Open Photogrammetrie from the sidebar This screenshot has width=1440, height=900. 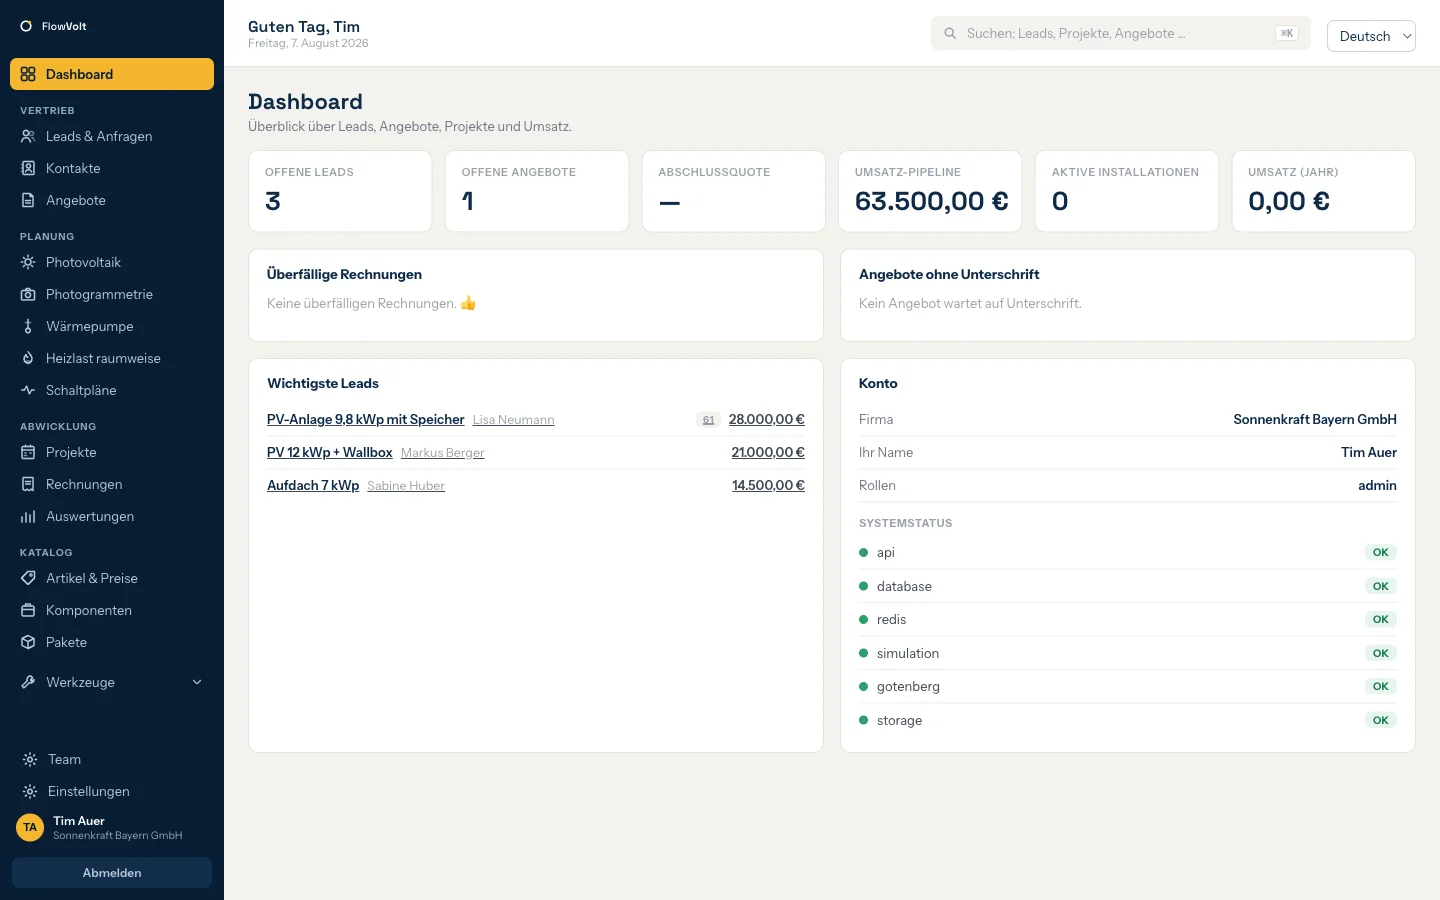112,294
